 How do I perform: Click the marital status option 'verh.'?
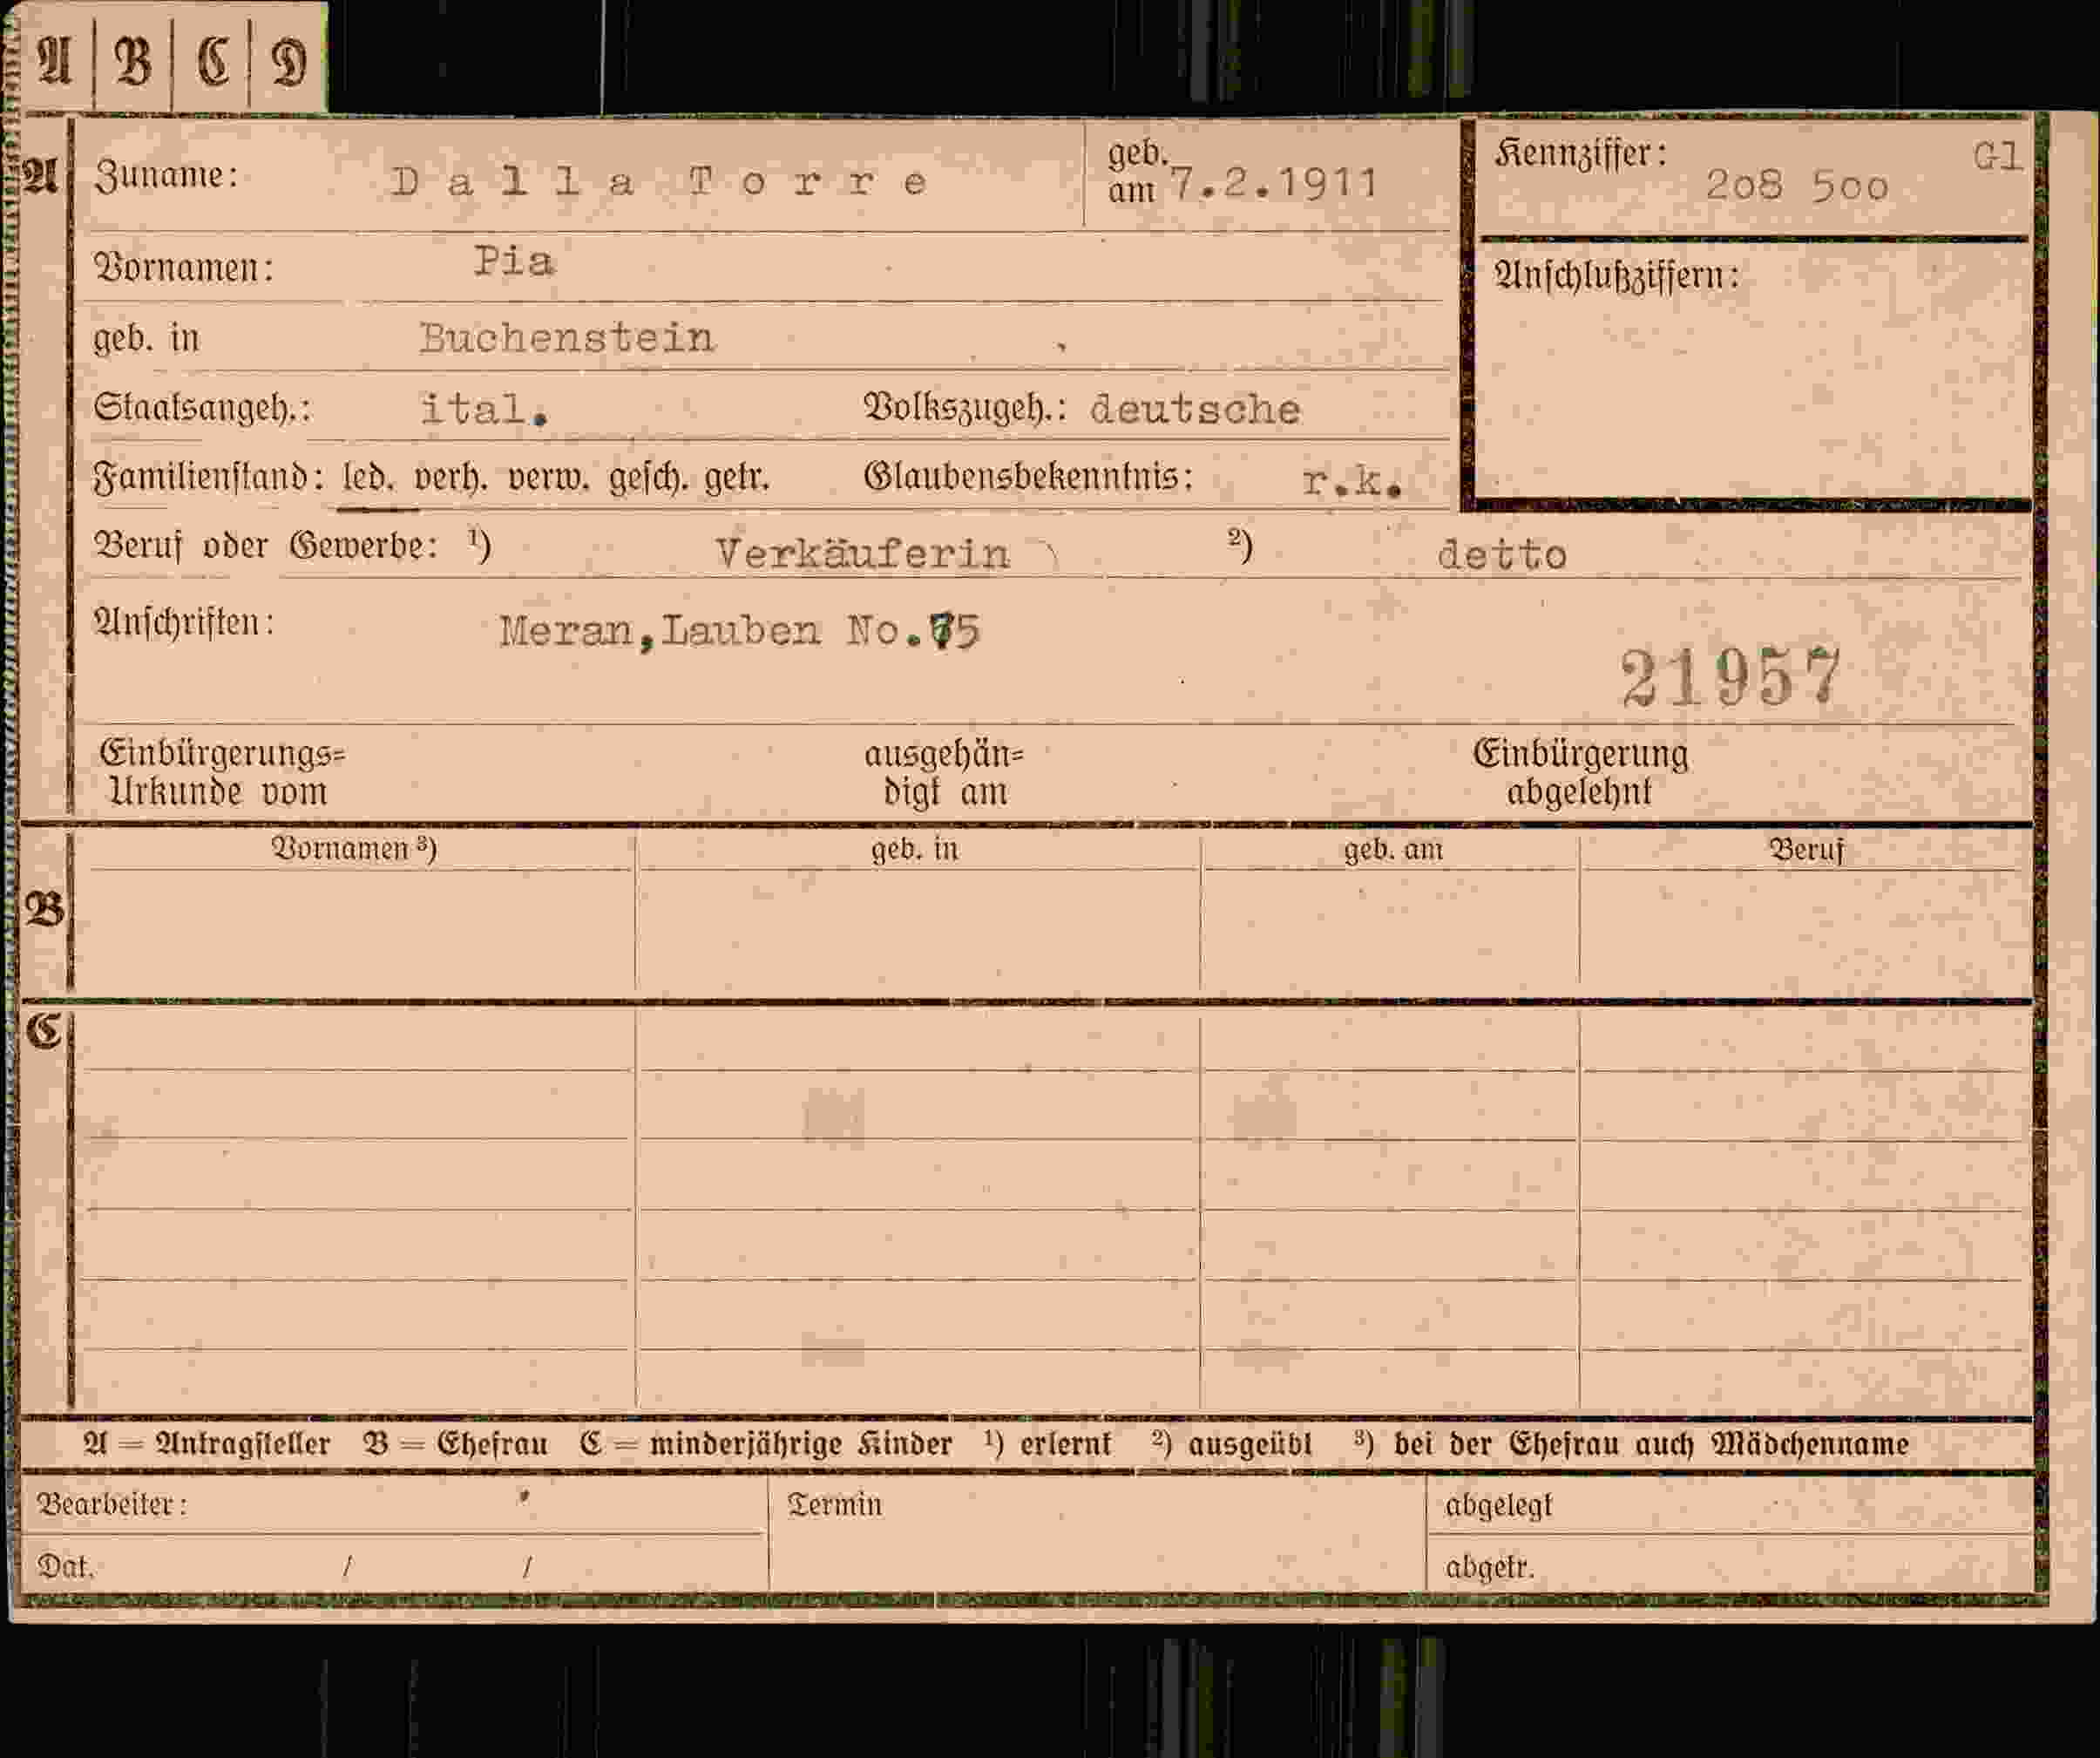pos(451,478)
